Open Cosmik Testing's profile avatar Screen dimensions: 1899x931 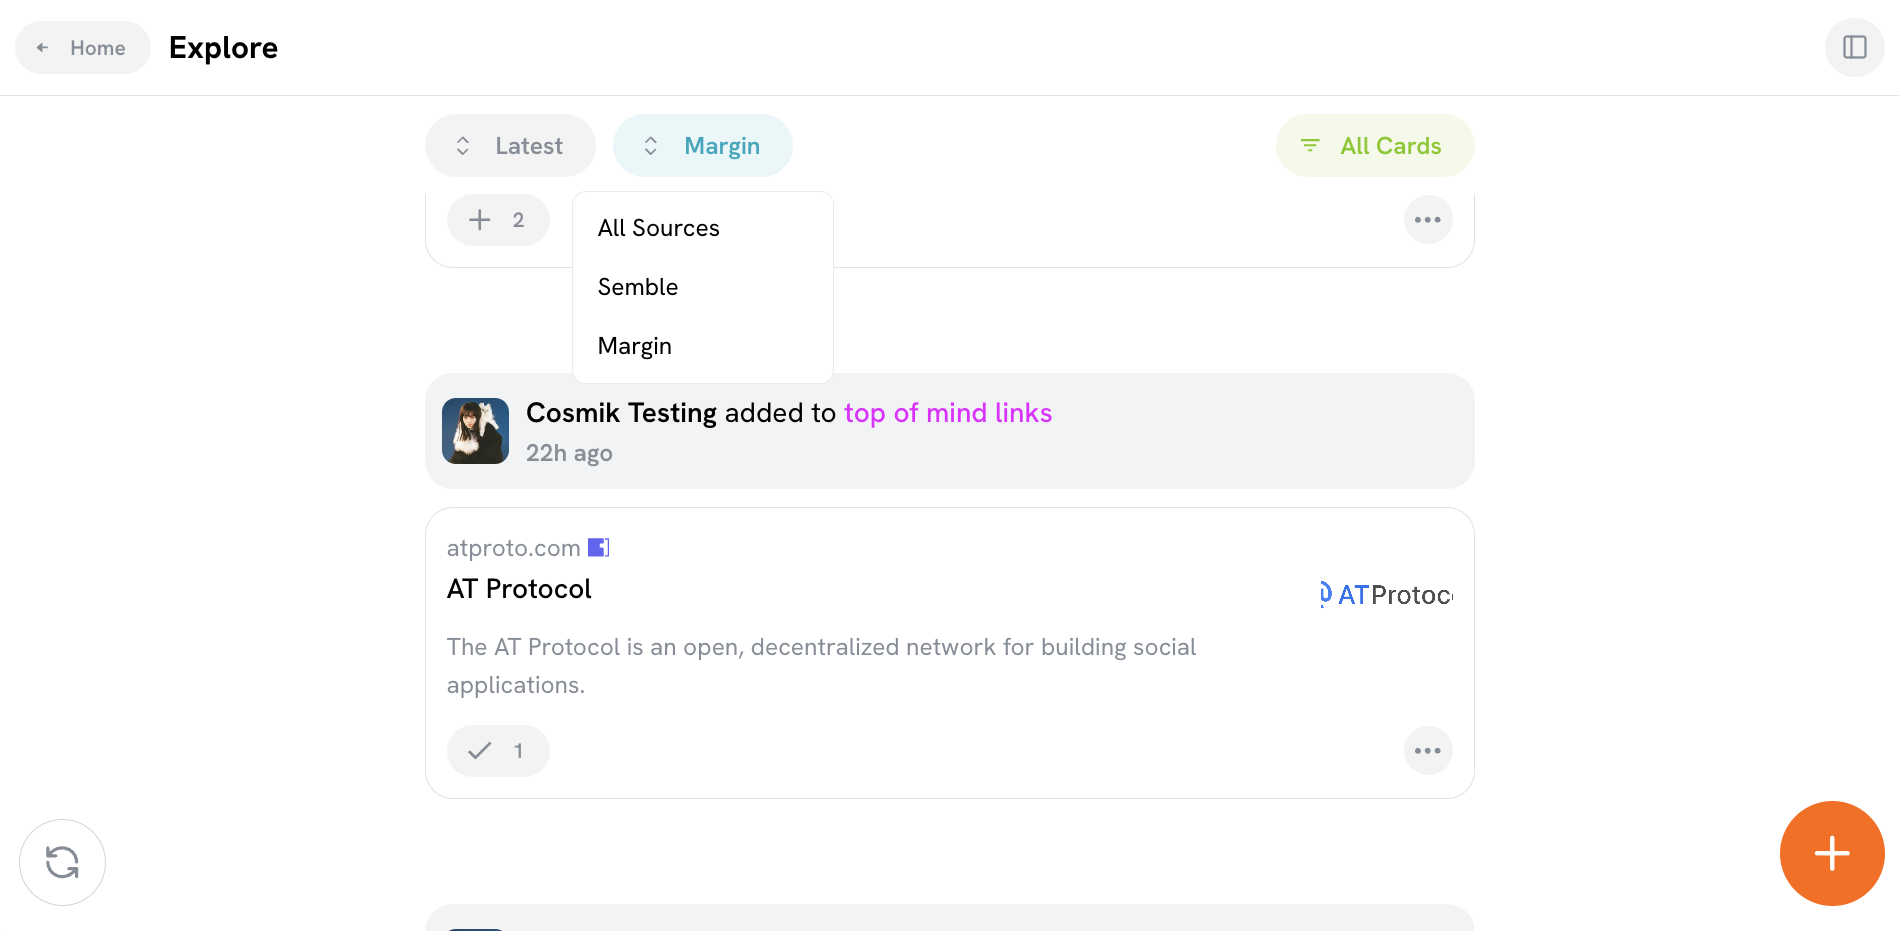point(475,431)
